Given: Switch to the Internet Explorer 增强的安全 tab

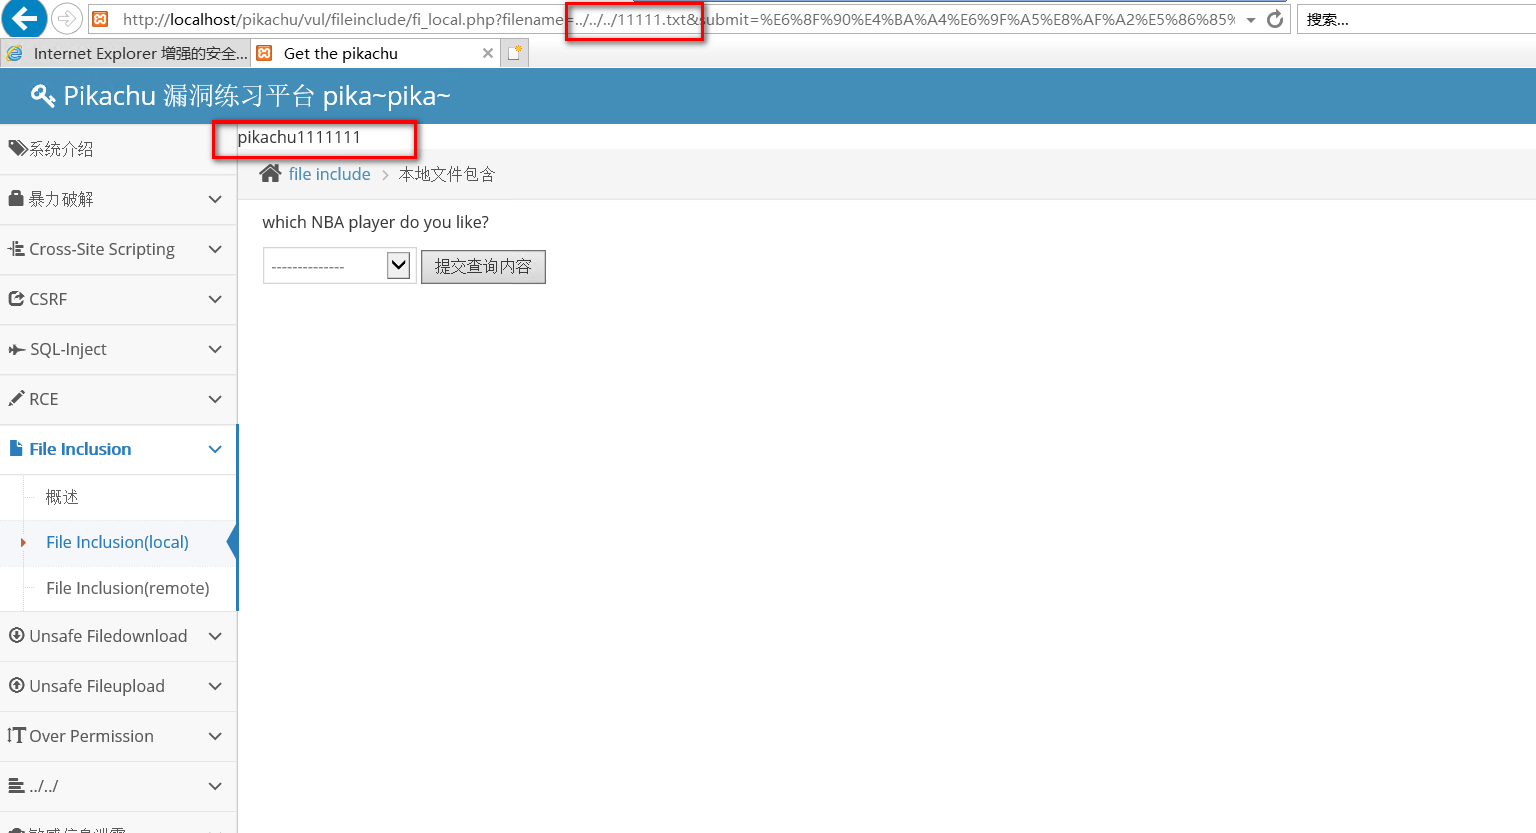Looking at the screenshot, I should tap(126, 53).
